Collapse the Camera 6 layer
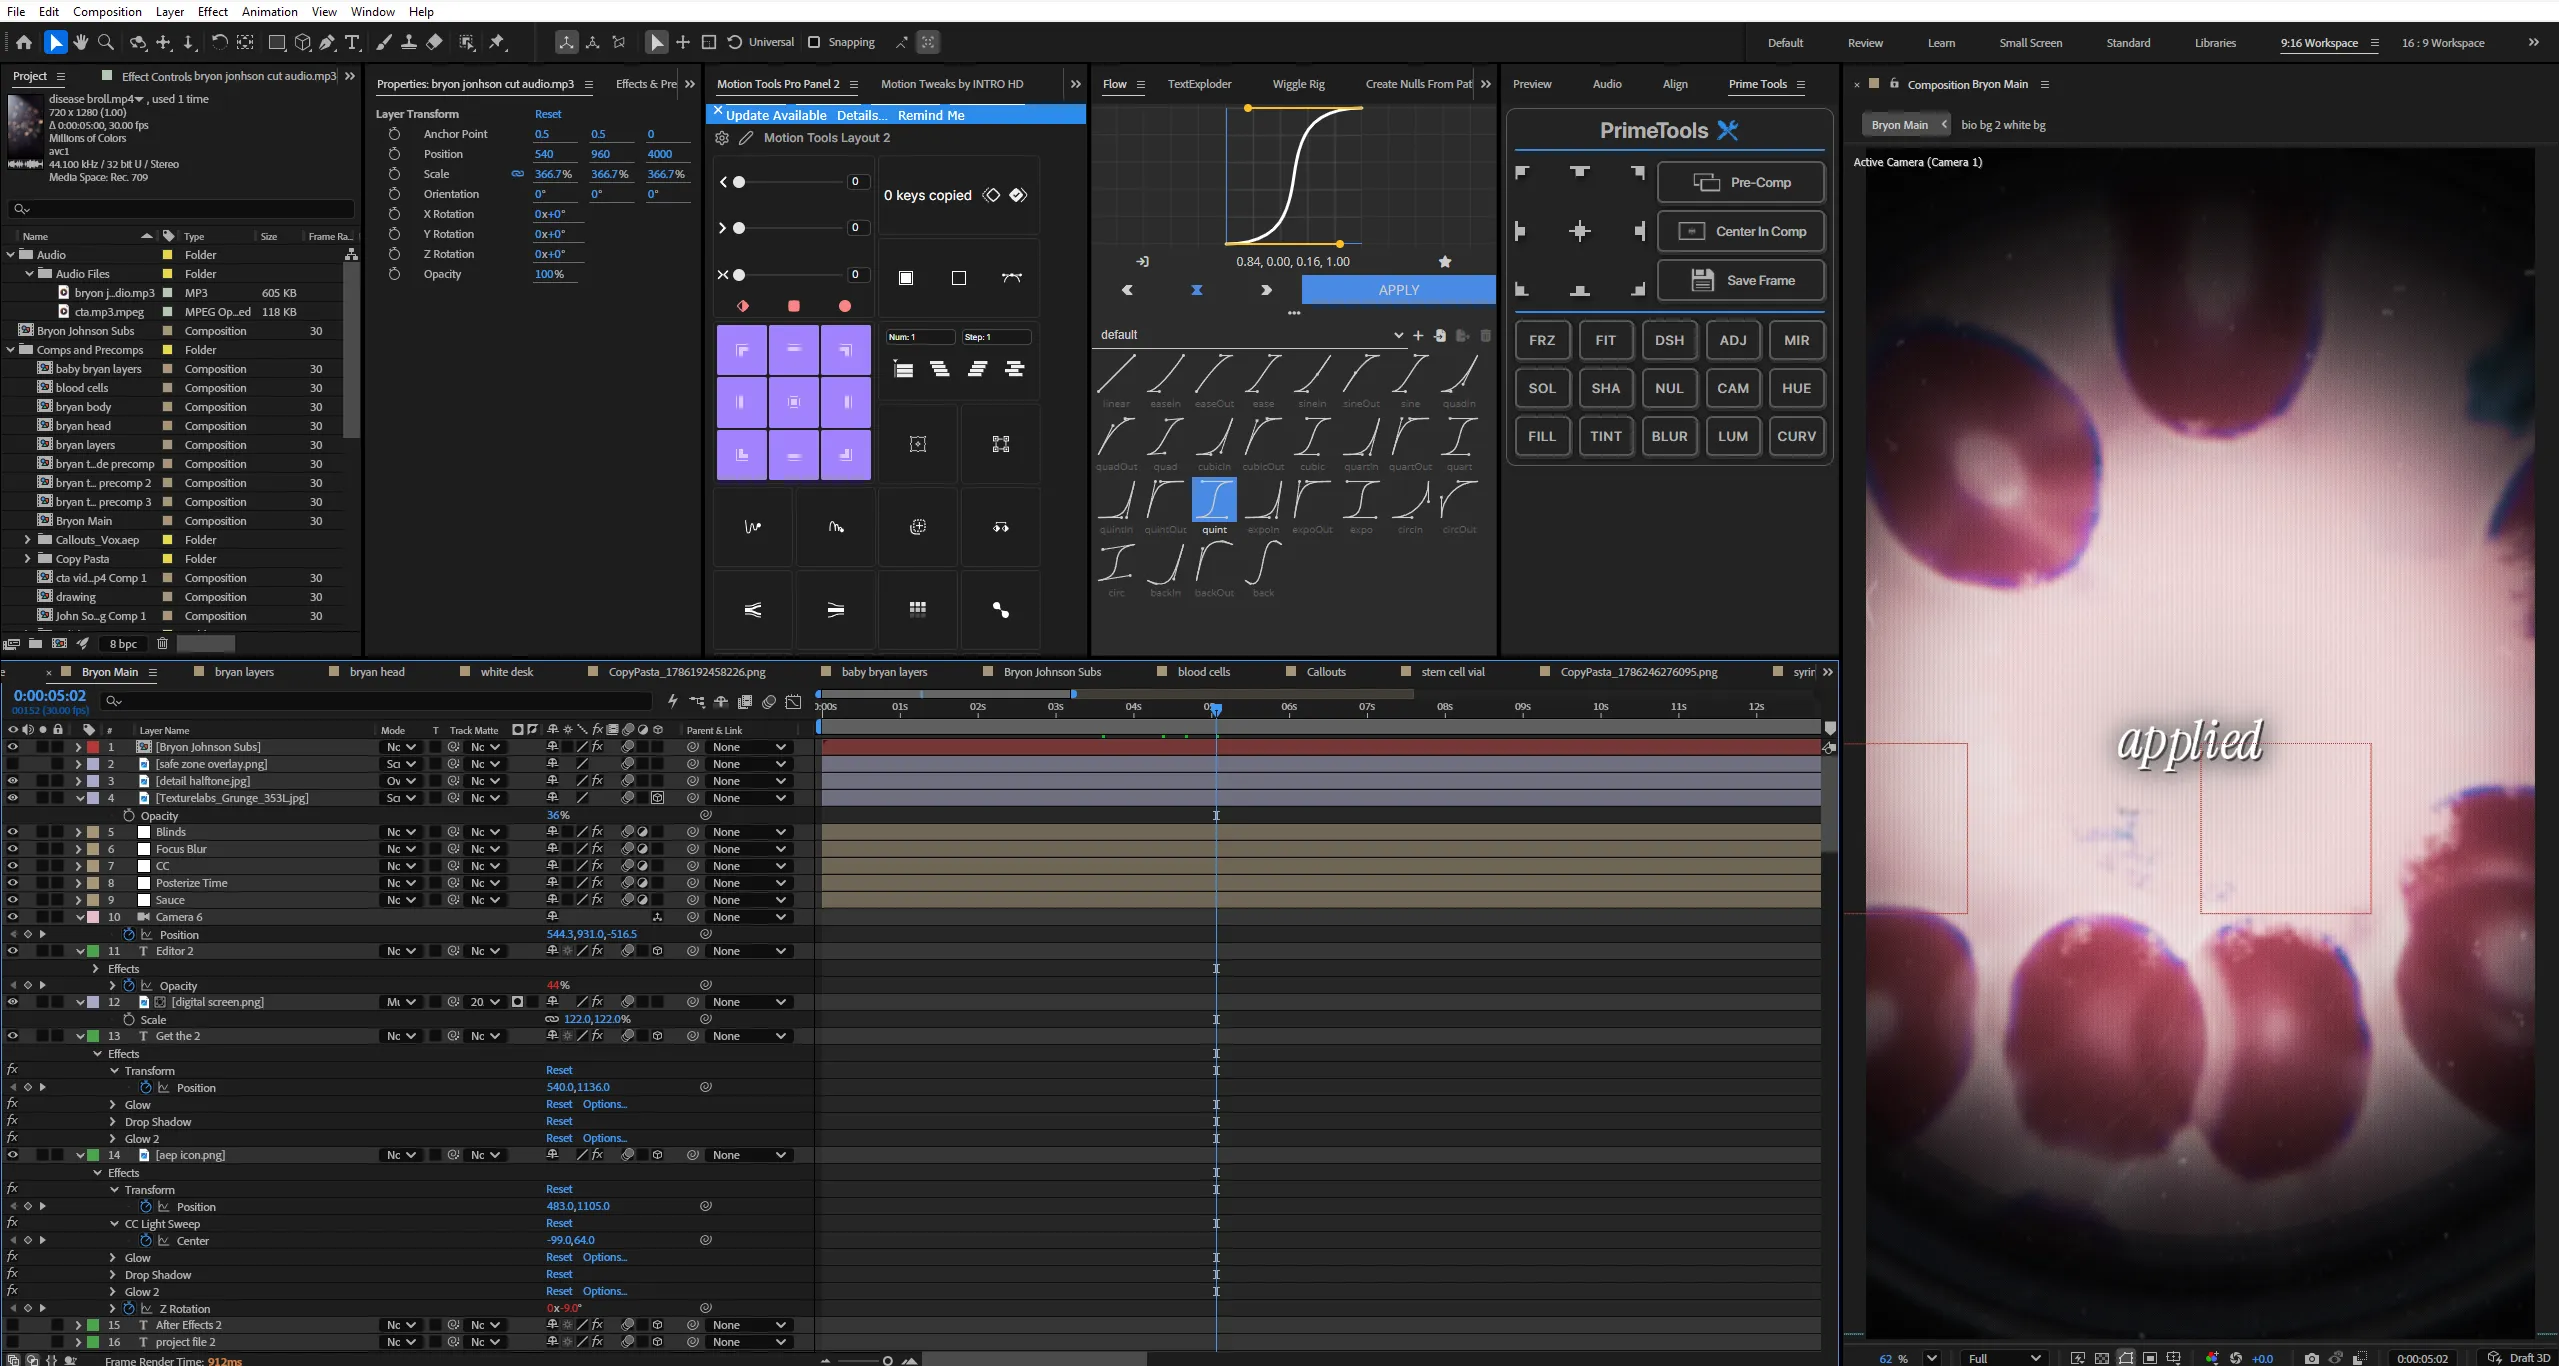Image resolution: width=2559 pixels, height=1366 pixels. click(x=79, y=917)
